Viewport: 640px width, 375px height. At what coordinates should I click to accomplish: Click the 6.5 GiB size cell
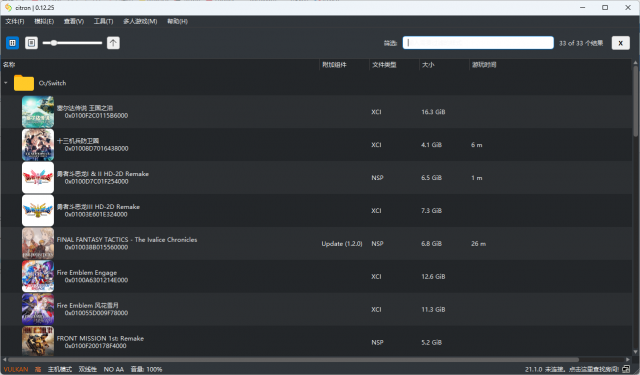pyautogui.click(x=431, y=178)
